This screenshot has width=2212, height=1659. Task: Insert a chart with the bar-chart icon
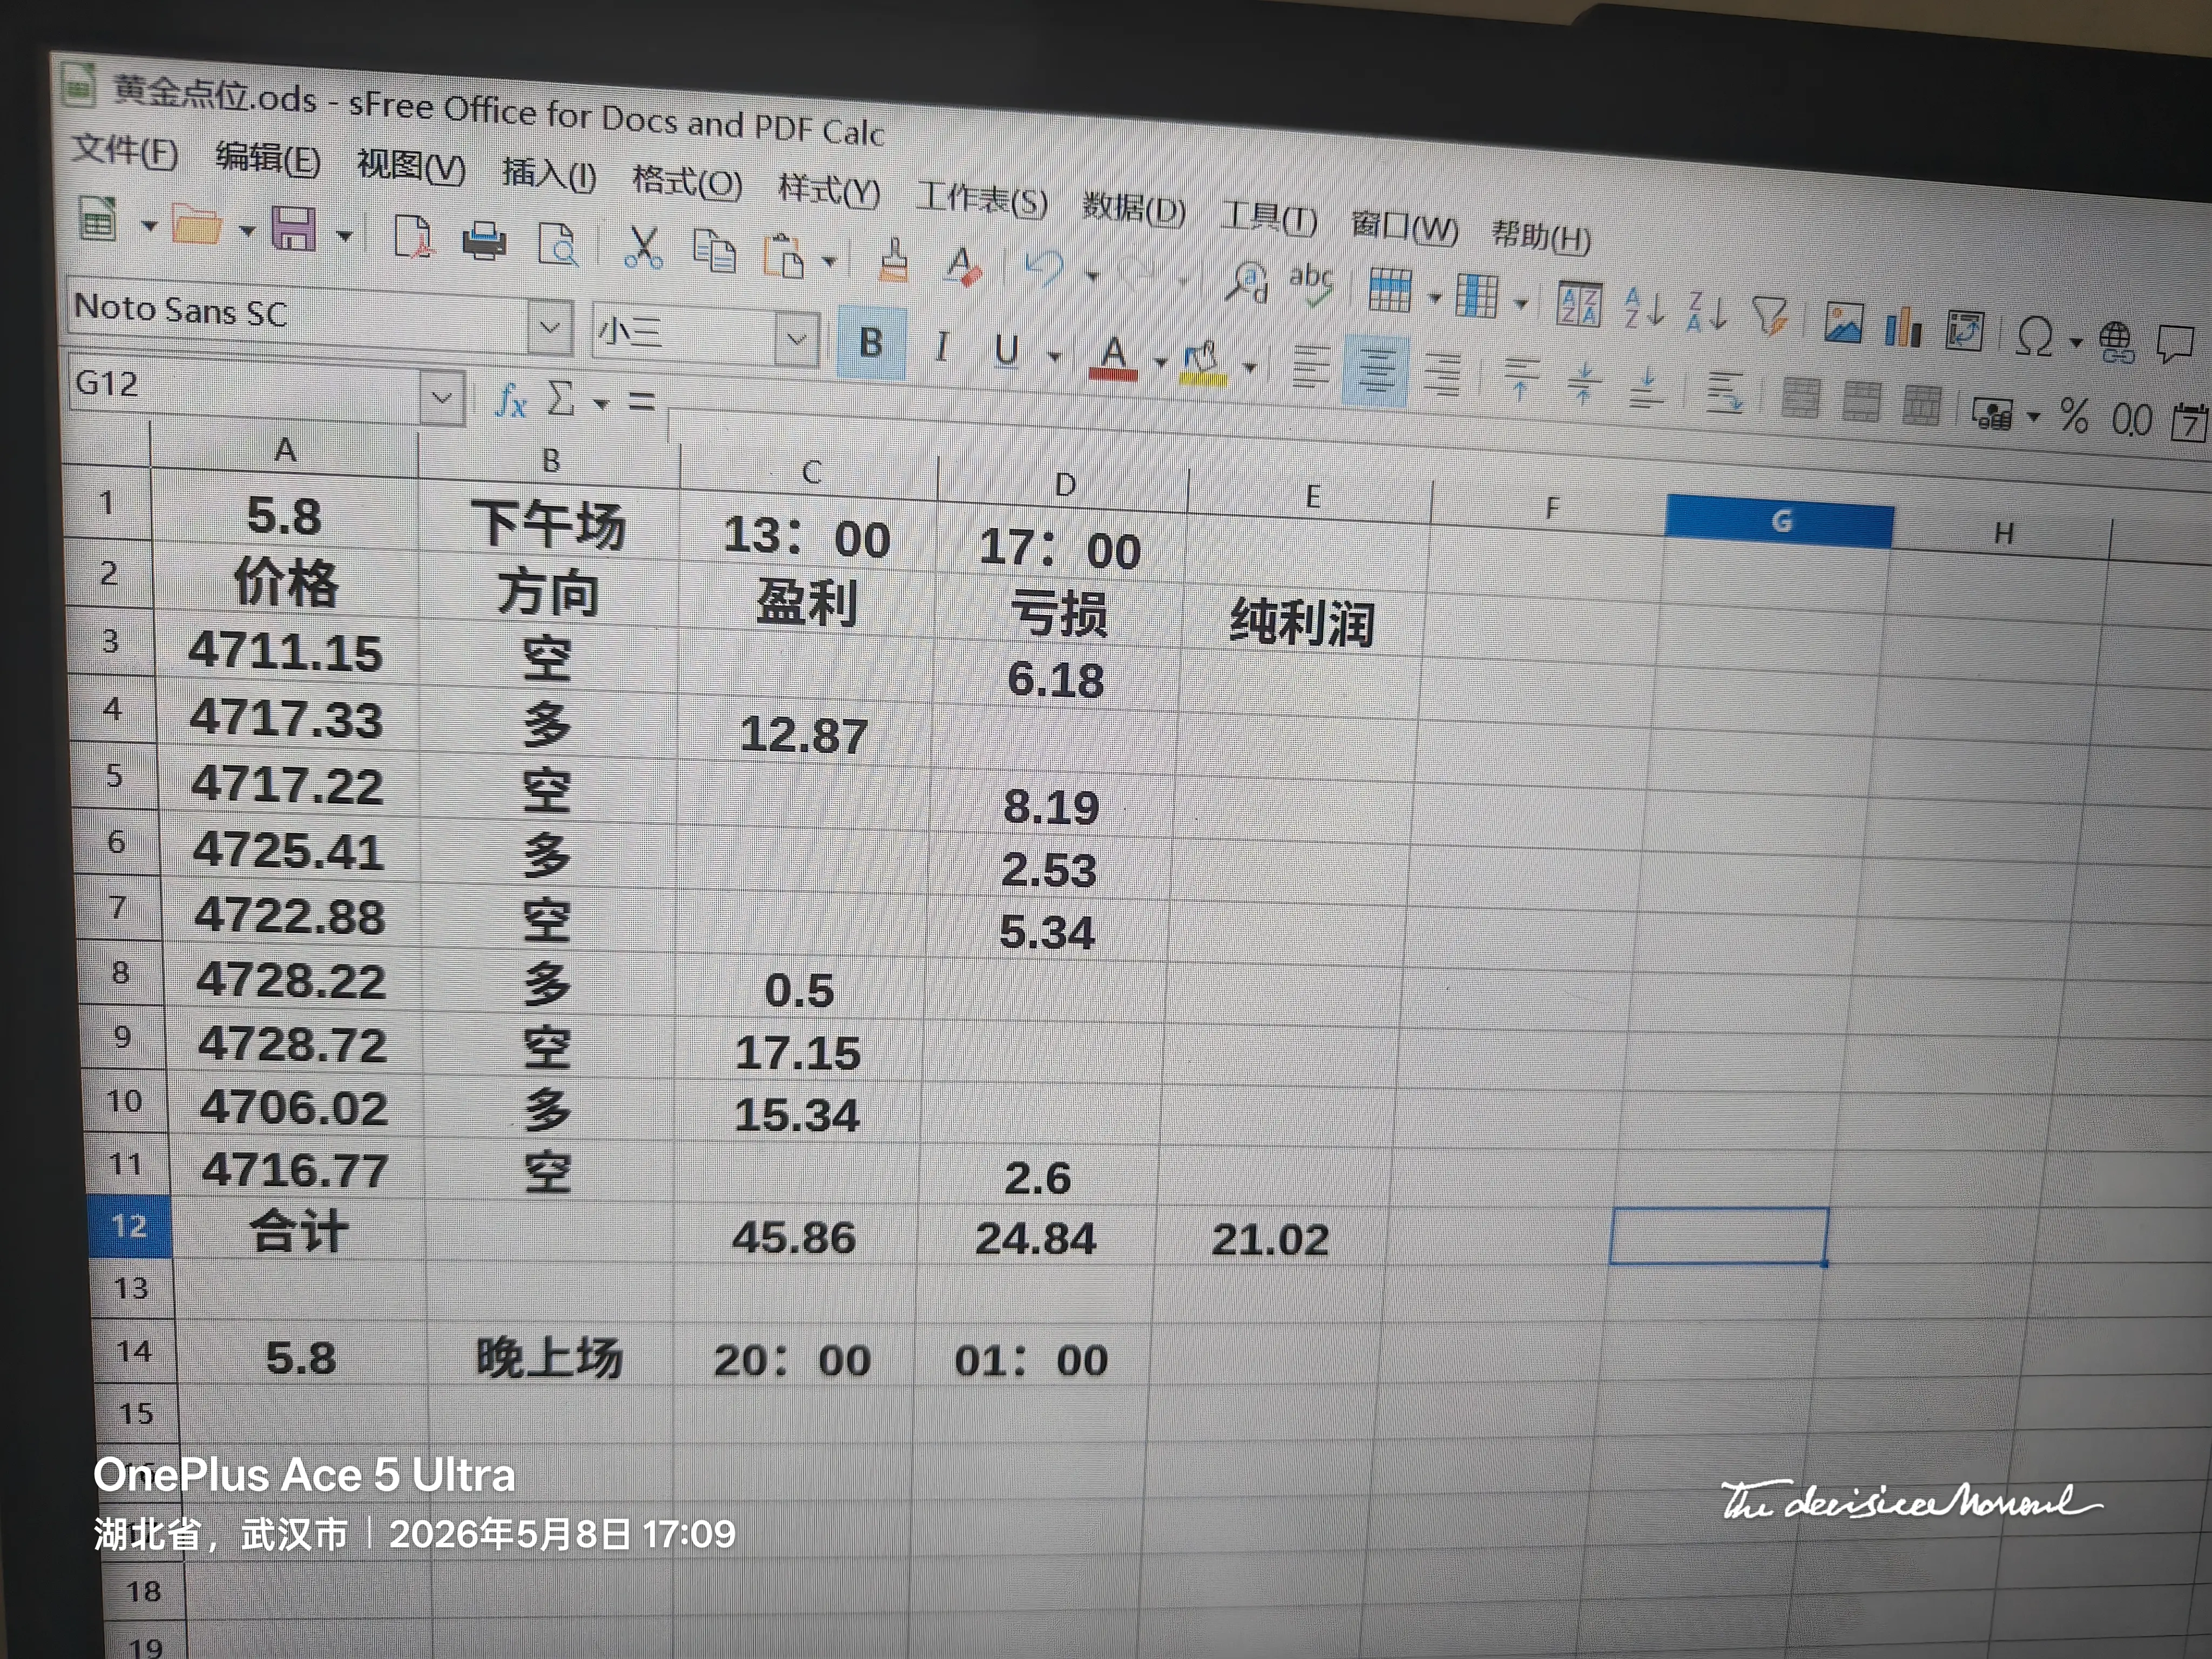pos(1903,327)
